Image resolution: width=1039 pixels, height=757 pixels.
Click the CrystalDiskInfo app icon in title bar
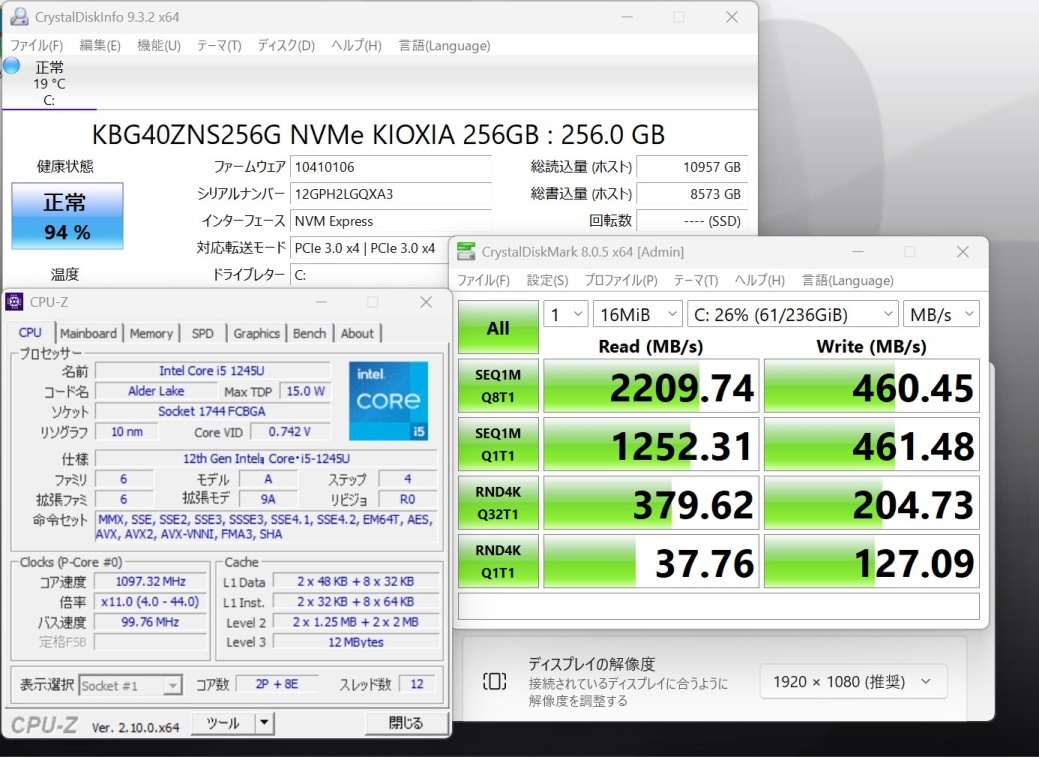(x=19, y=17)
